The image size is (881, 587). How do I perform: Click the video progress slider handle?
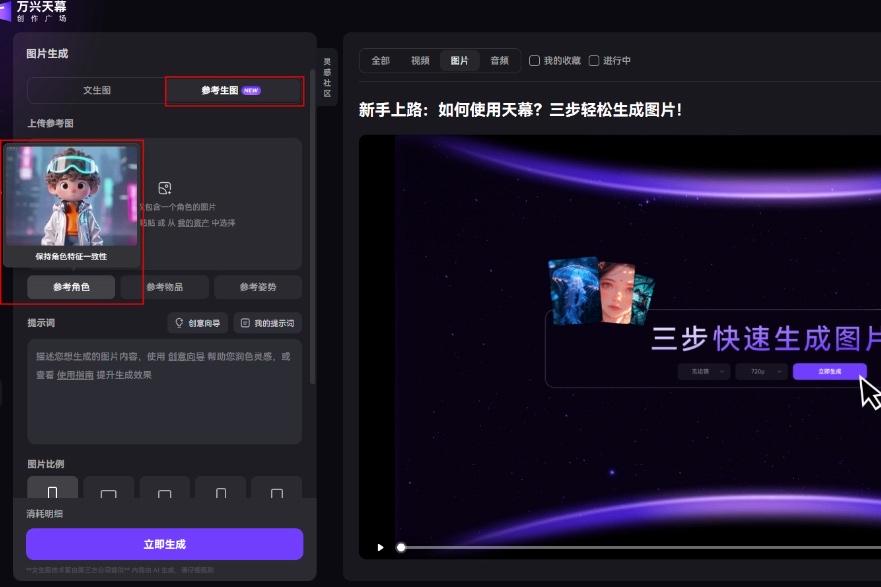pyautogui.click(x=401, y=547)
